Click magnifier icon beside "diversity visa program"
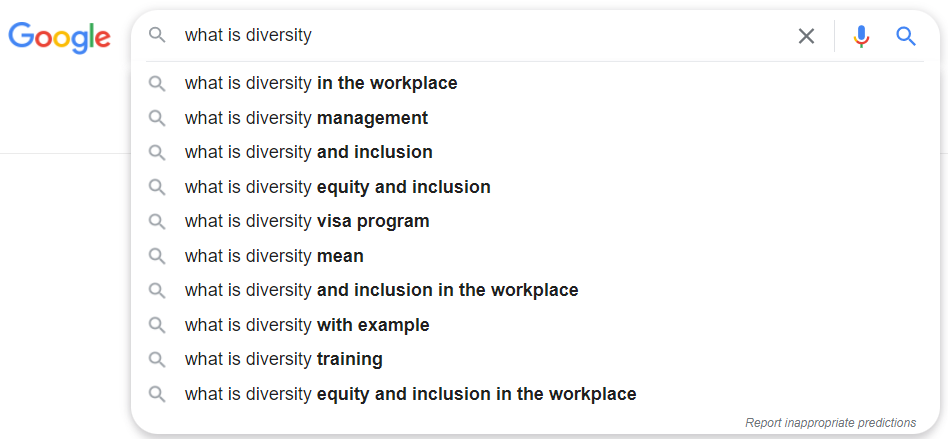 (156, 222)
